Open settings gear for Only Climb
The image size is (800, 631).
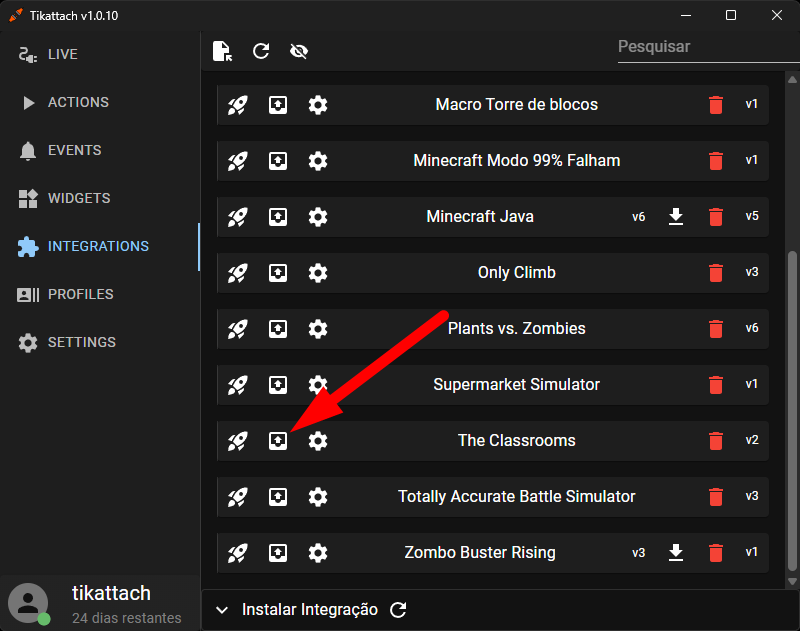pyautogui.click(x=318, y=273)
